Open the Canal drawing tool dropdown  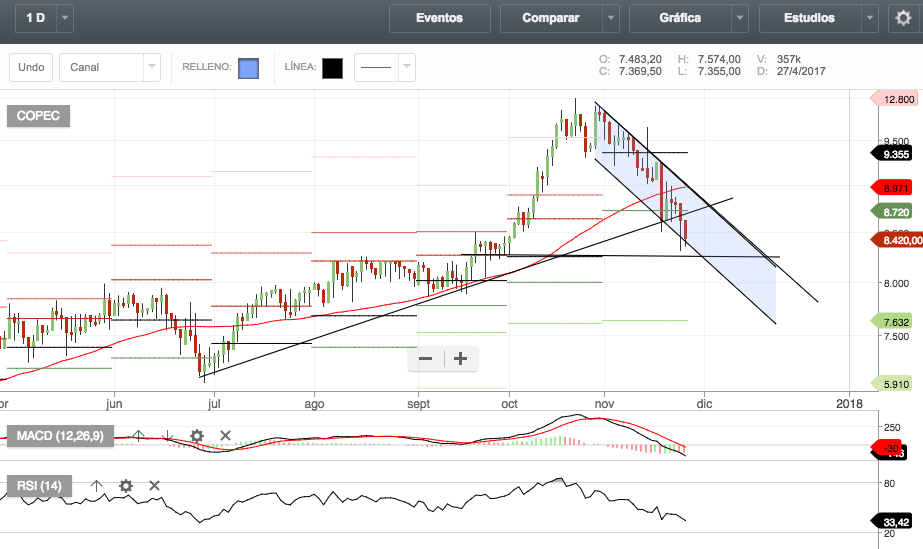152,68
